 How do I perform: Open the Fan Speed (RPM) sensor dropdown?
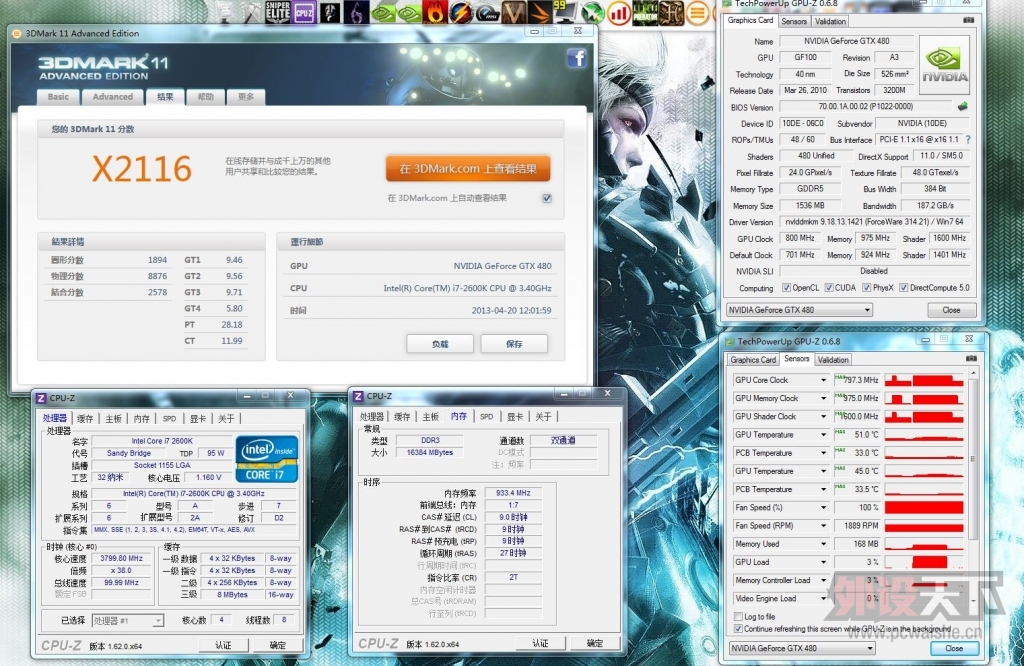[x=824, y=526]
